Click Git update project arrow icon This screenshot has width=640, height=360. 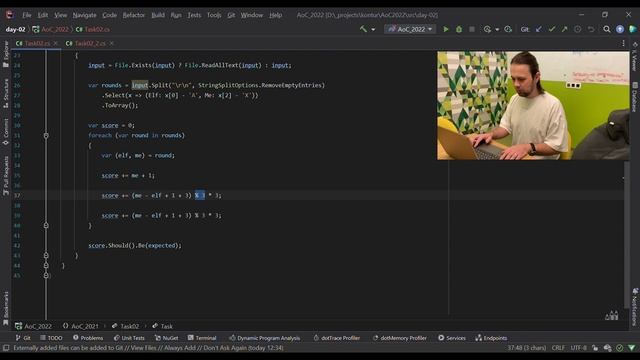[539, 29]
